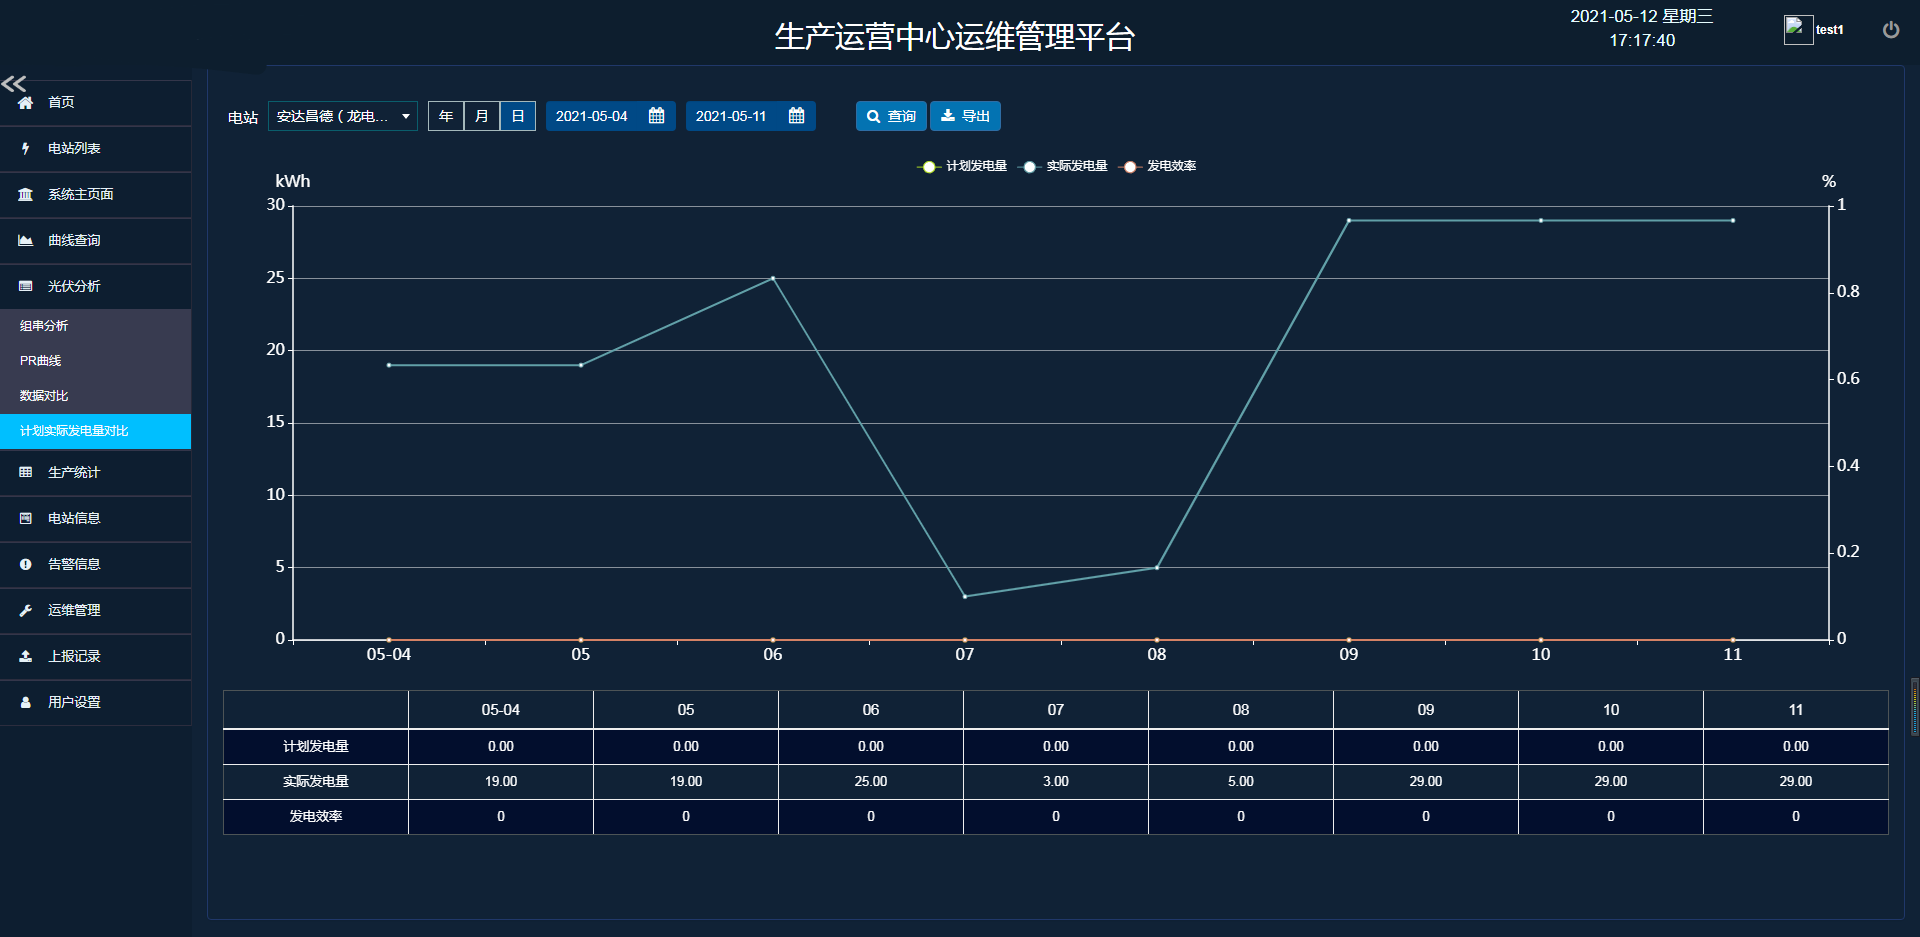Click the wrench icon beside 运维管理
Image resolution: width=1920 pixels, height=937 pixels.
(26, 611)
